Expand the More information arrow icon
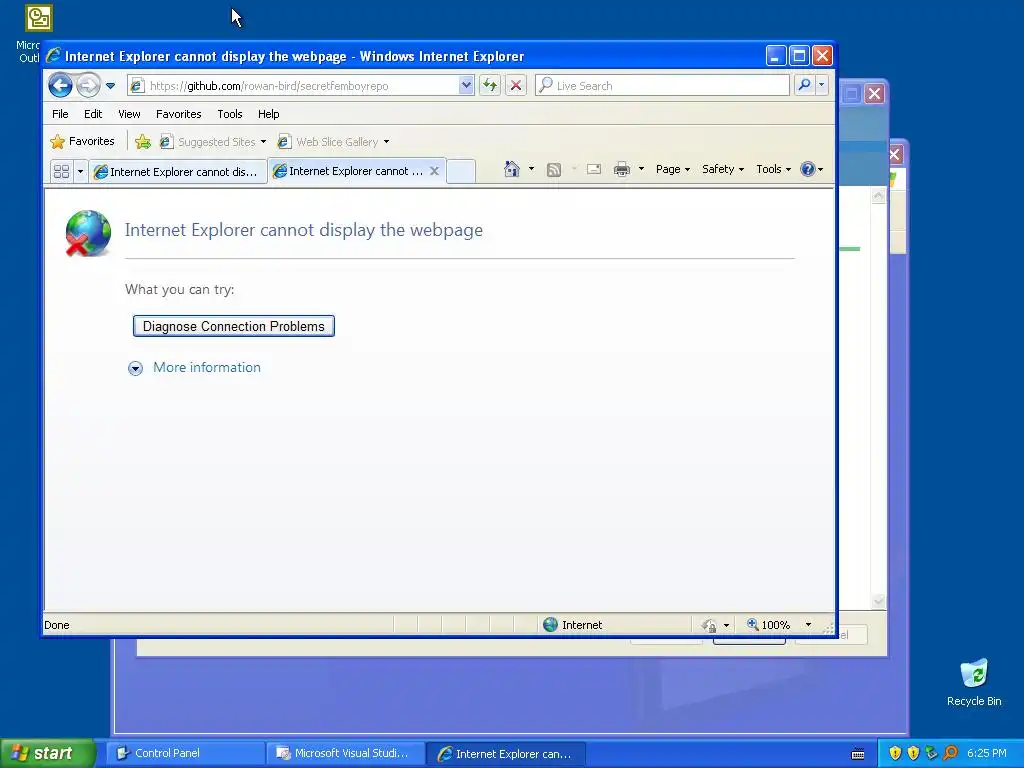The height and width of the screenshot is (768, 1024). pos(135,368)
